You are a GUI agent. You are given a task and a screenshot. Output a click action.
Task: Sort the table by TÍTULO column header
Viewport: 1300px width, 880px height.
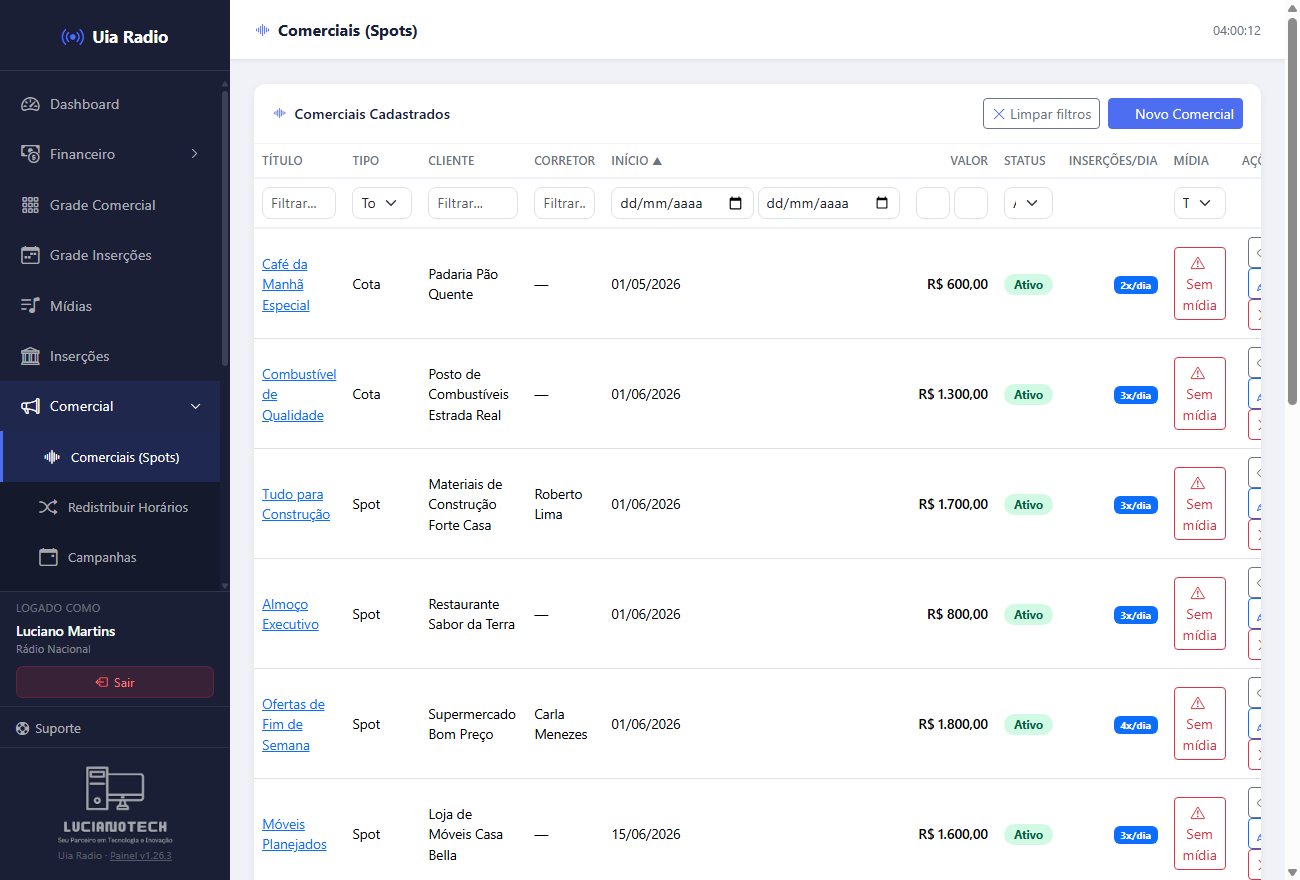pyautogui.click(x=282, y=161)
